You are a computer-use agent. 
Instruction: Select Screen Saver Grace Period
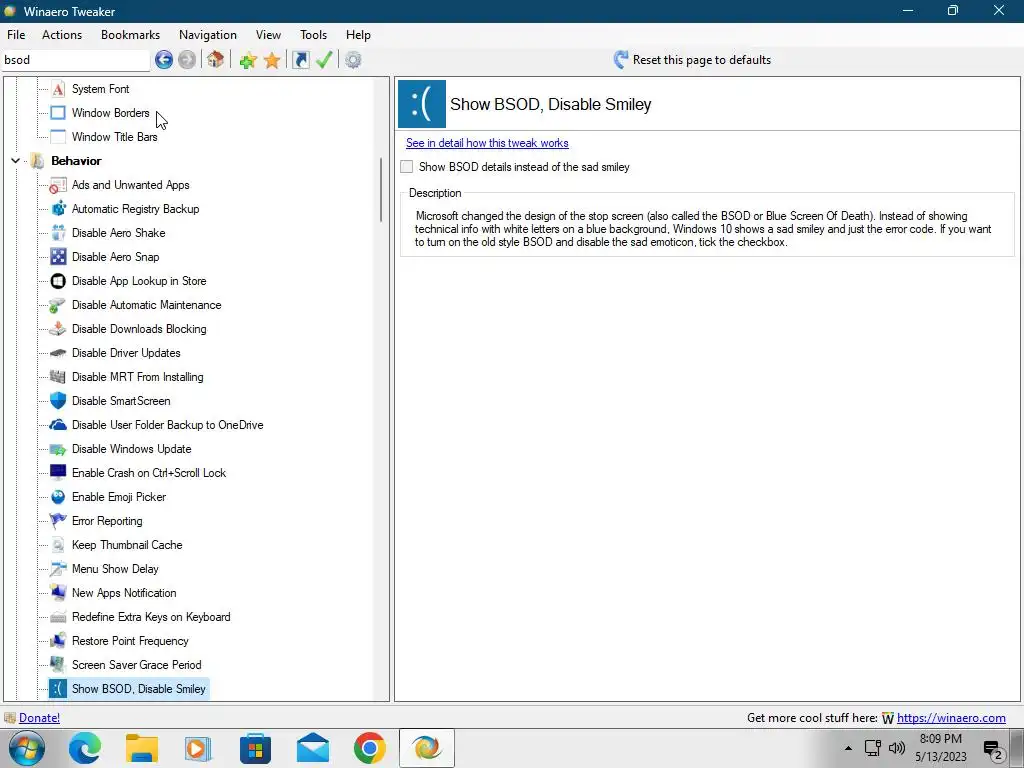point(136,665)
